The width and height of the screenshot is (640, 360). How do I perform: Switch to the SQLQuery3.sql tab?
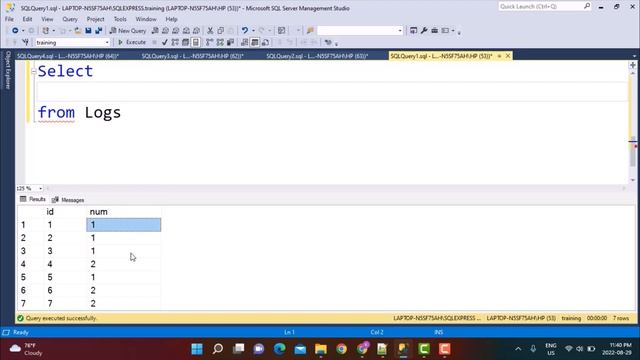click(193, 56)
